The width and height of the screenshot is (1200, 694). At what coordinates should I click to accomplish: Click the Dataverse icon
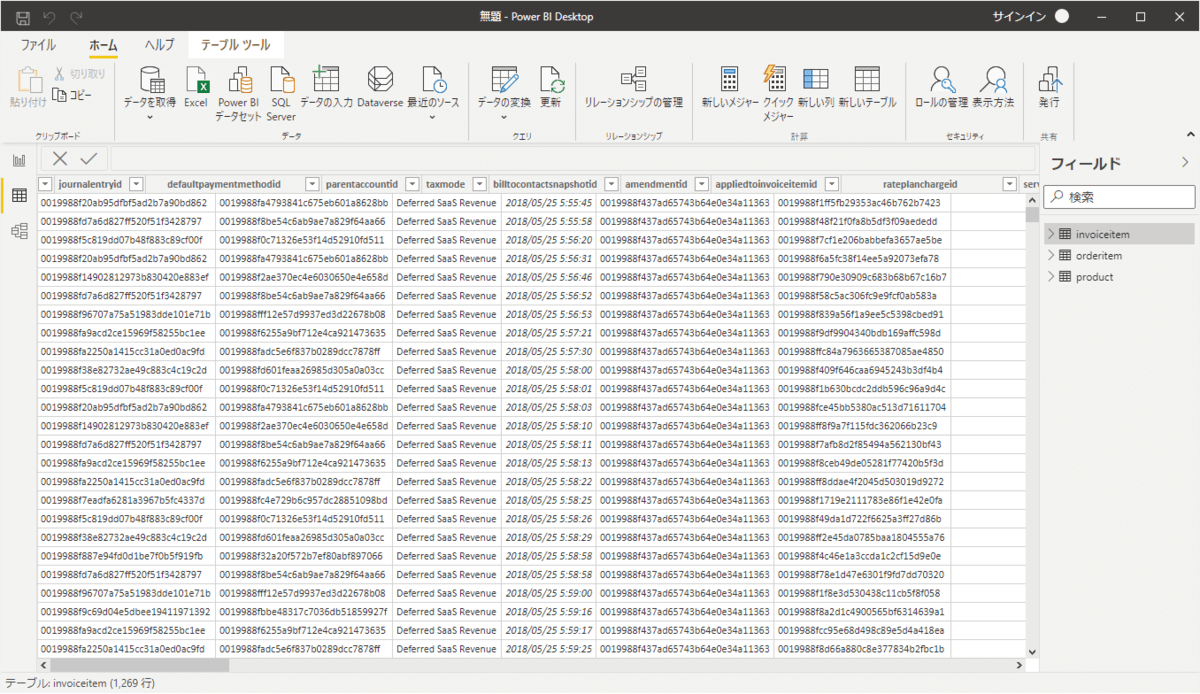(379, 81)
